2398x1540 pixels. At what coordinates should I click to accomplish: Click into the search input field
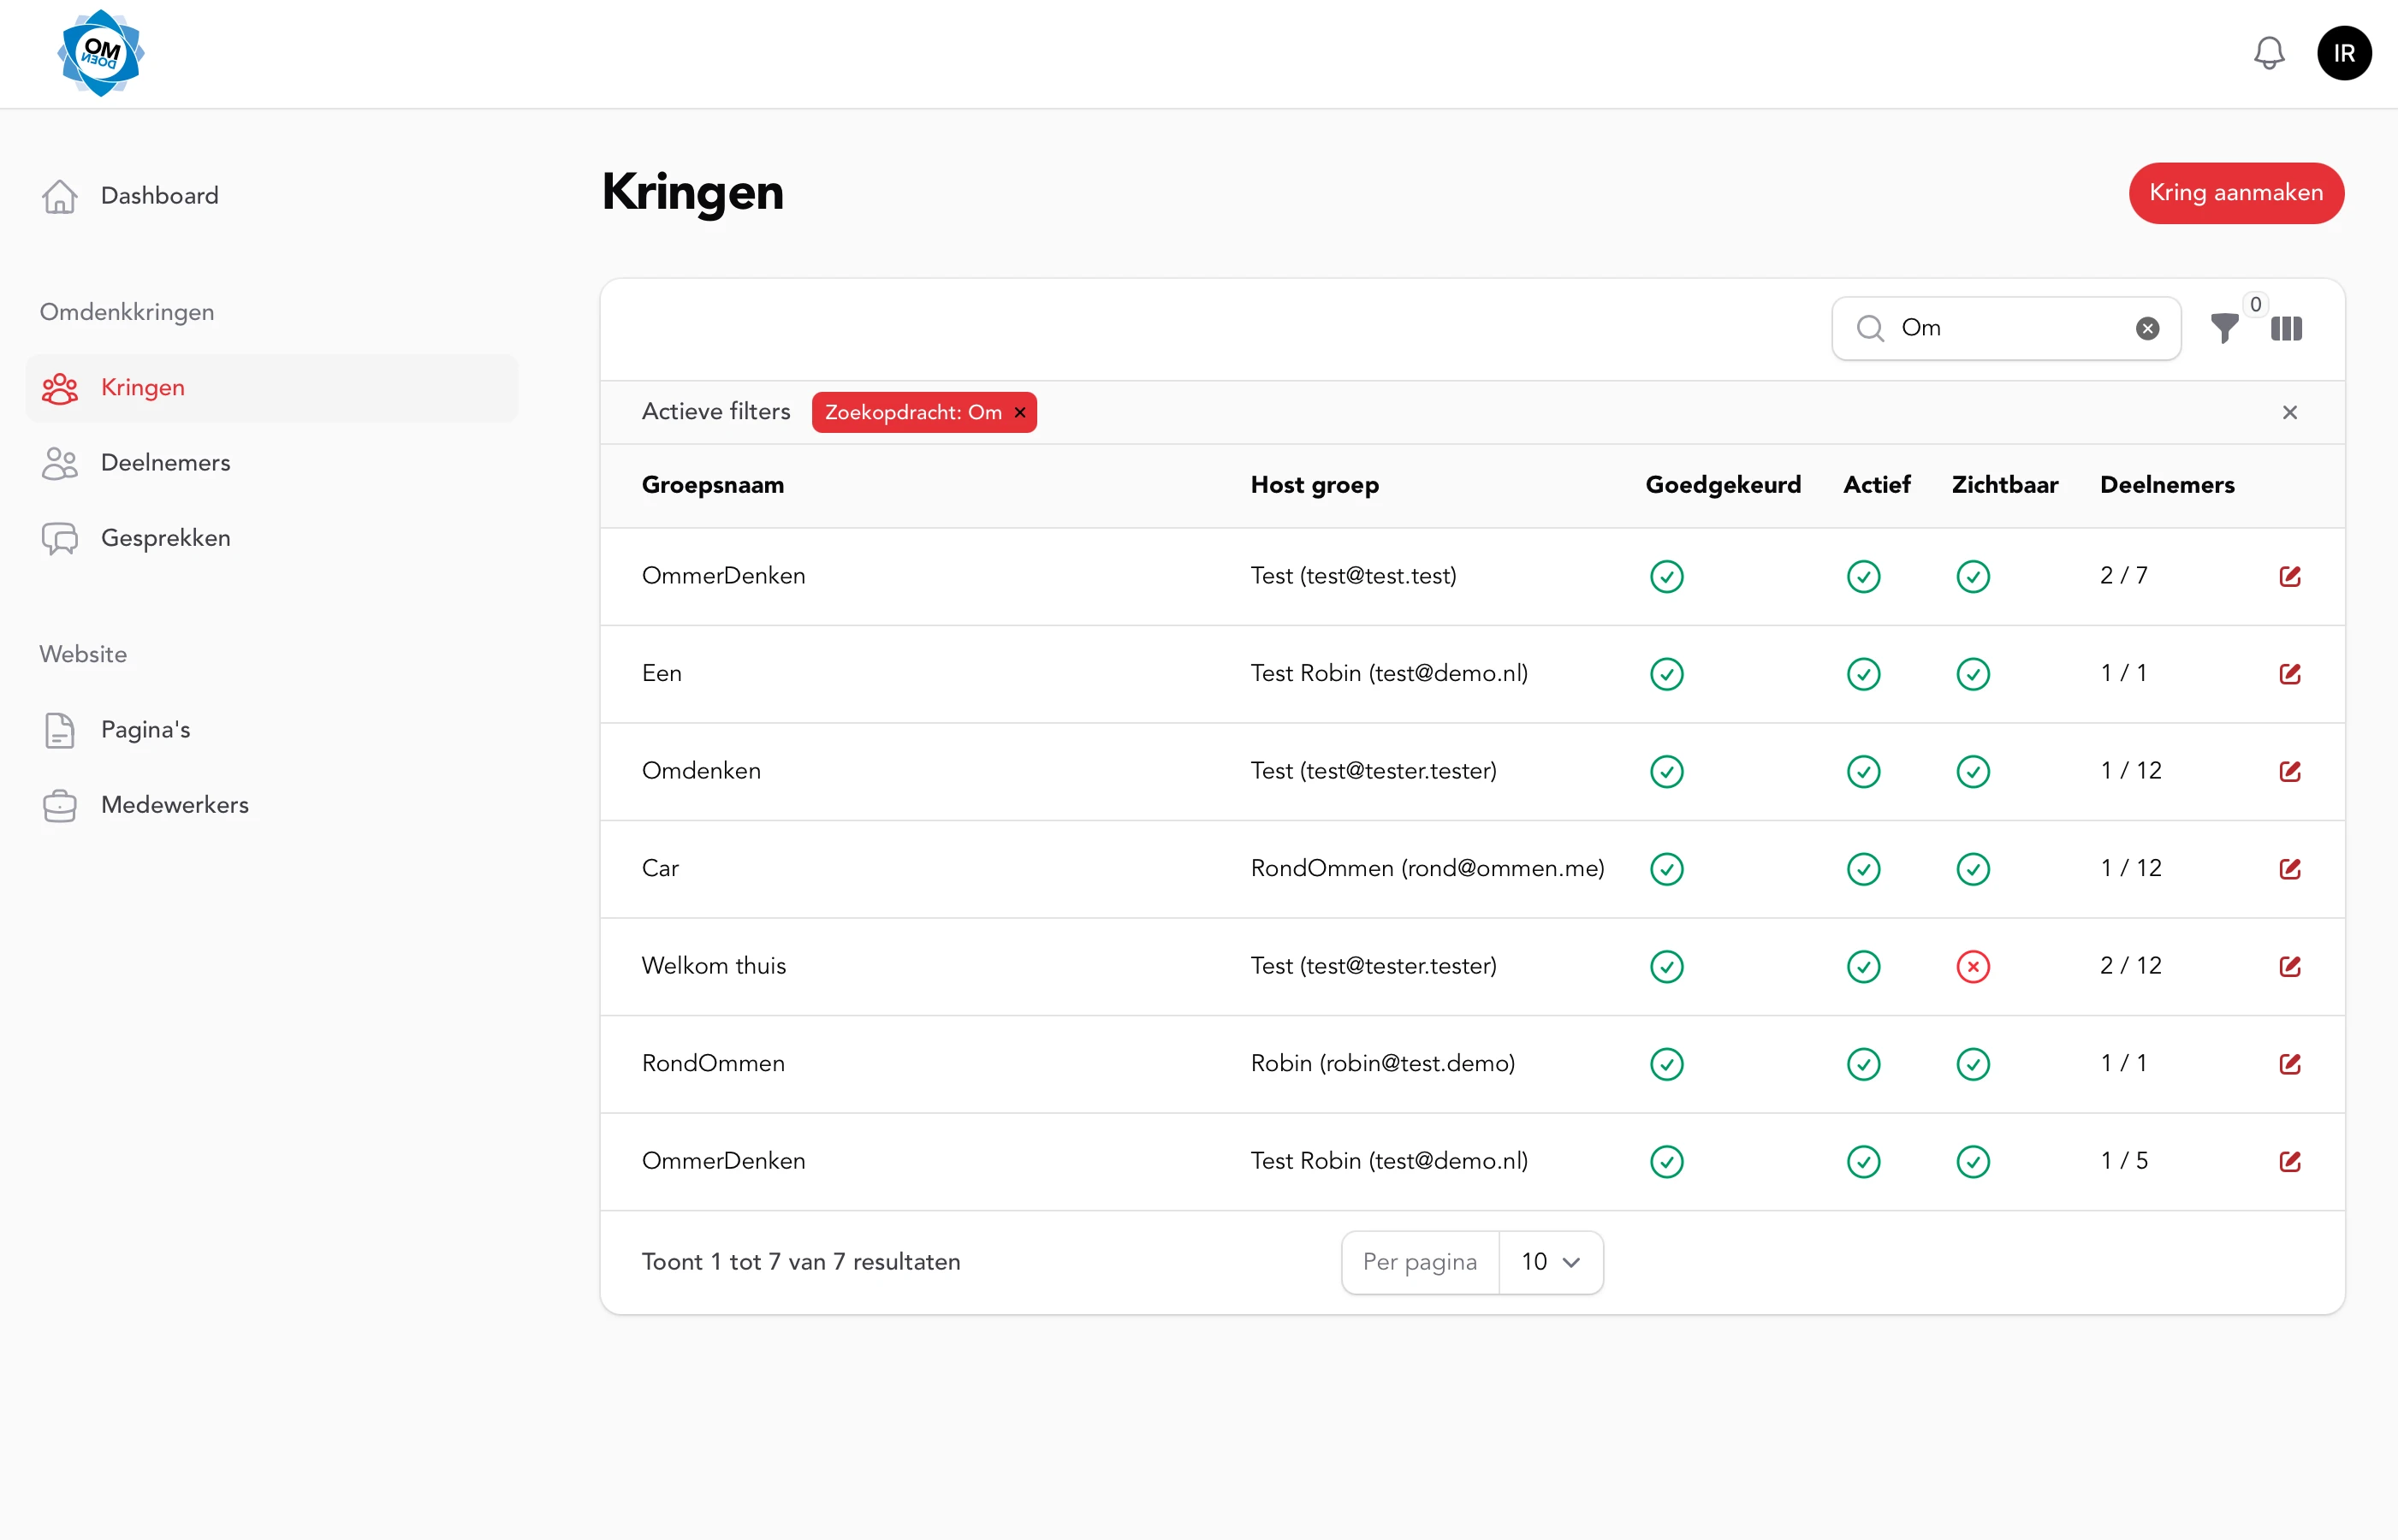click(2010, 328)
